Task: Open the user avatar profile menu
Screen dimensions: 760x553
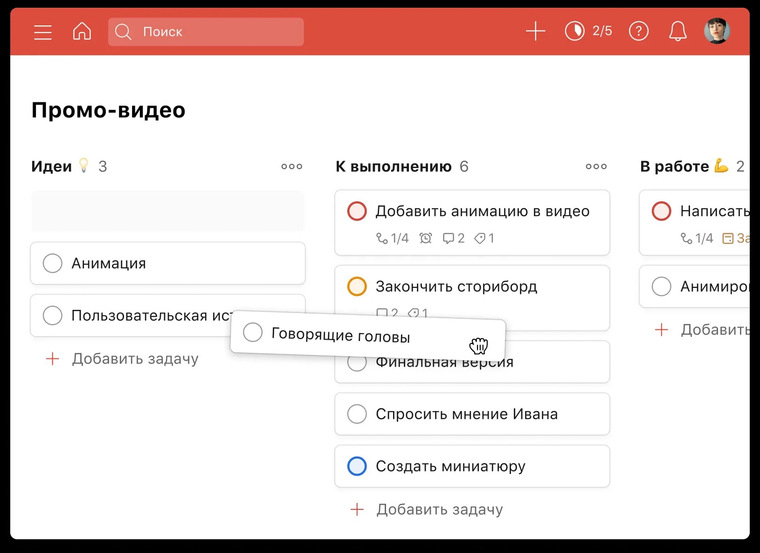Action: (716, 31)
